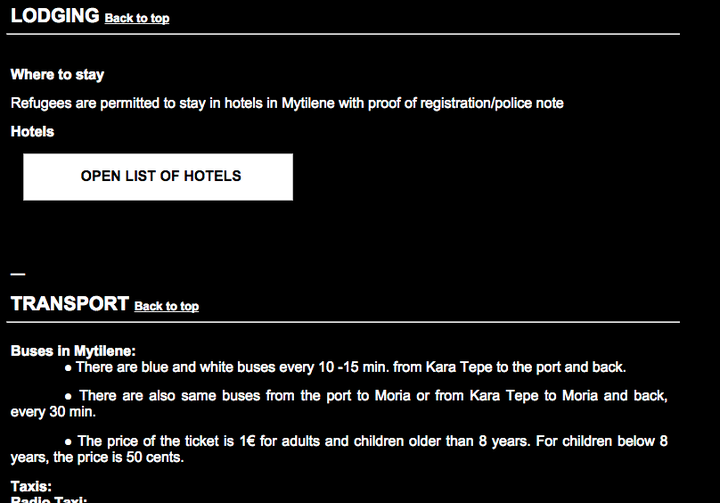The height and width of the screenshot is (503, 720).
Task: Click the dash separator above TRANSPORT
Action: [18, 274]
